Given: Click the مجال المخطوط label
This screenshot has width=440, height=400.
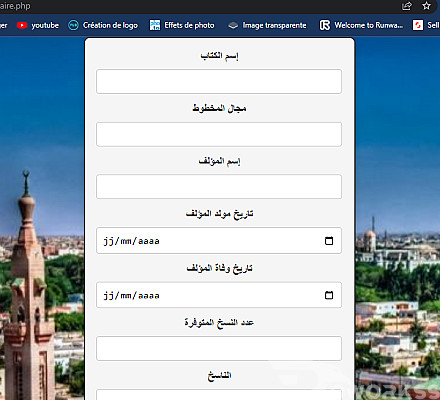Looking at the screenshot, I should (219, 108).
